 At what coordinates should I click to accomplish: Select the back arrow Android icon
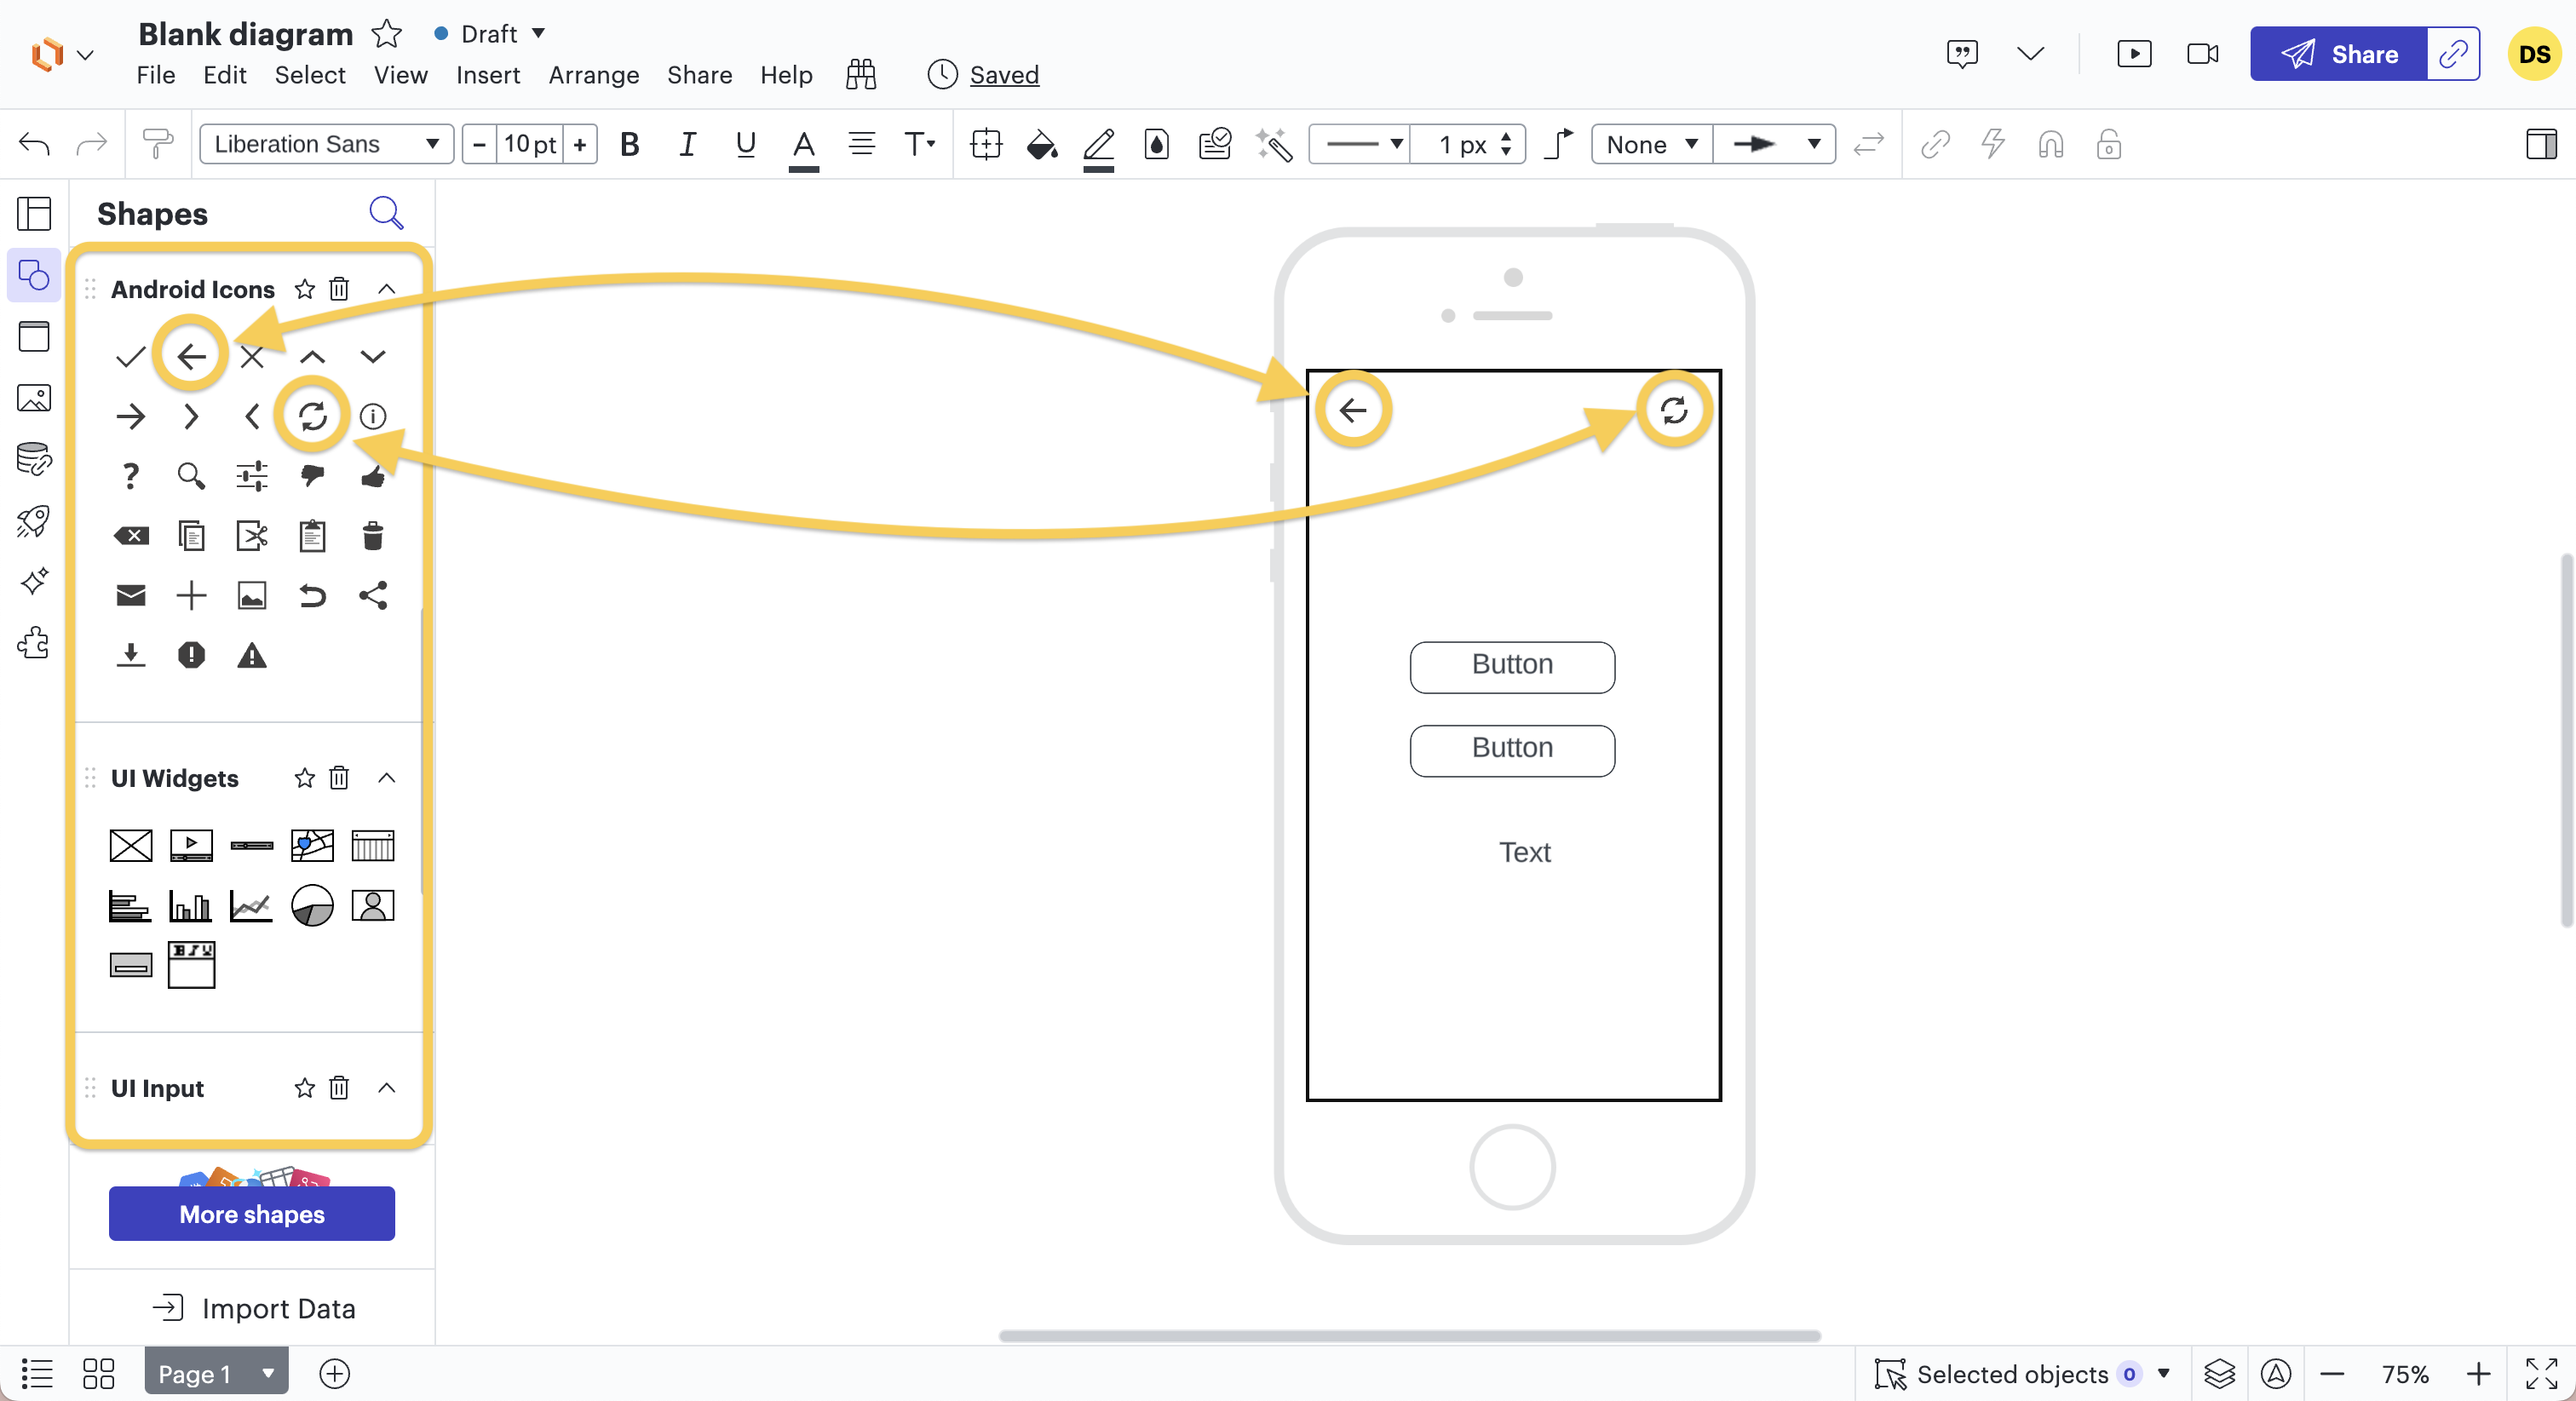(x=190, y=357)
